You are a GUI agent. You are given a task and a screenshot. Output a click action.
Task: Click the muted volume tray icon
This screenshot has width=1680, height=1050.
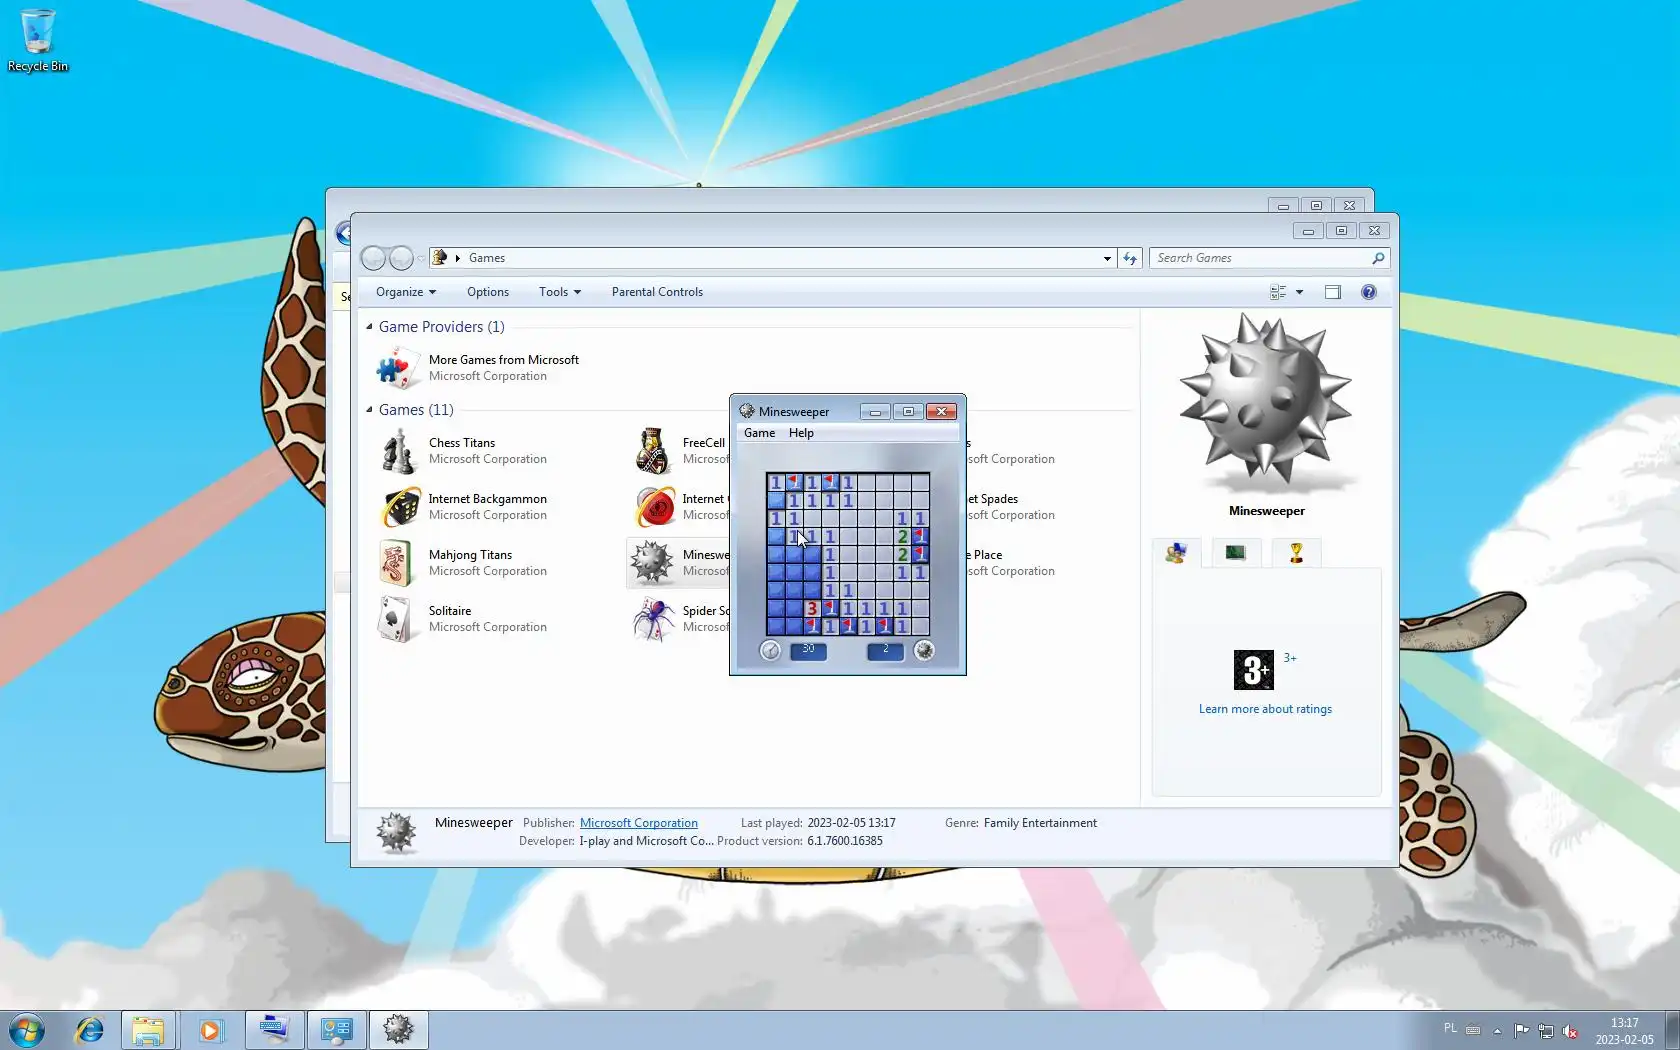(1570, 1031)
